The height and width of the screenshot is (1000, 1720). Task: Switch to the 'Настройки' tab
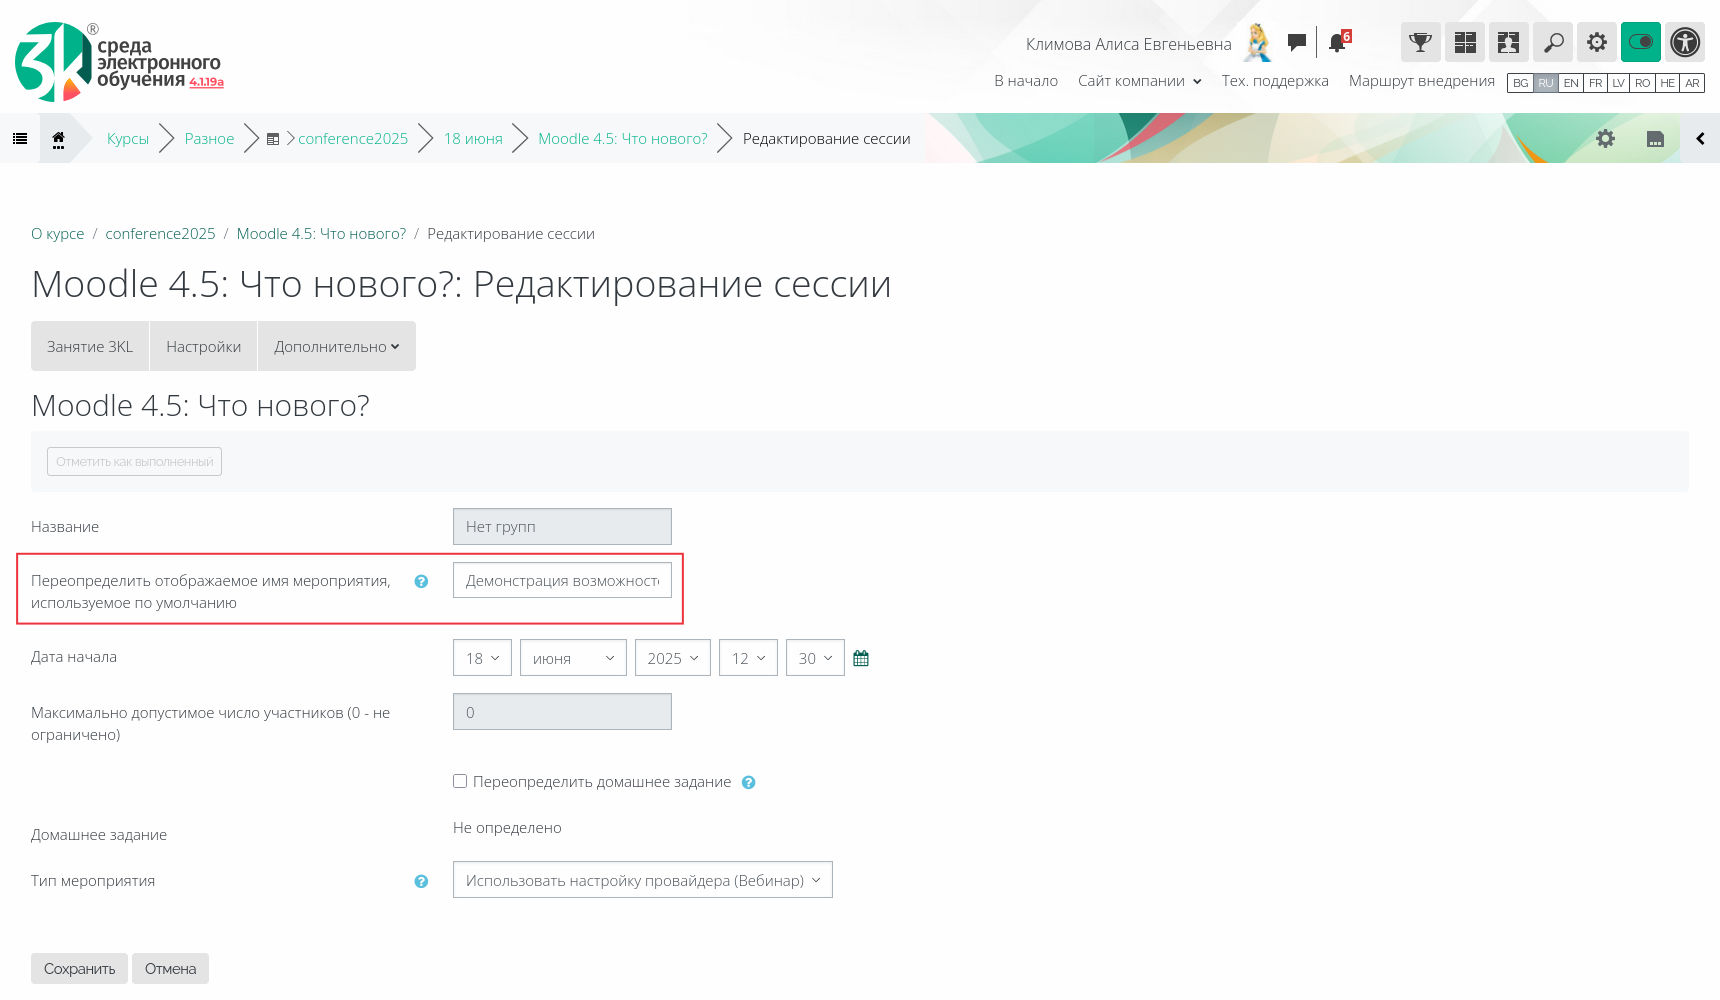pyautogui.click(x=203, y=346)
